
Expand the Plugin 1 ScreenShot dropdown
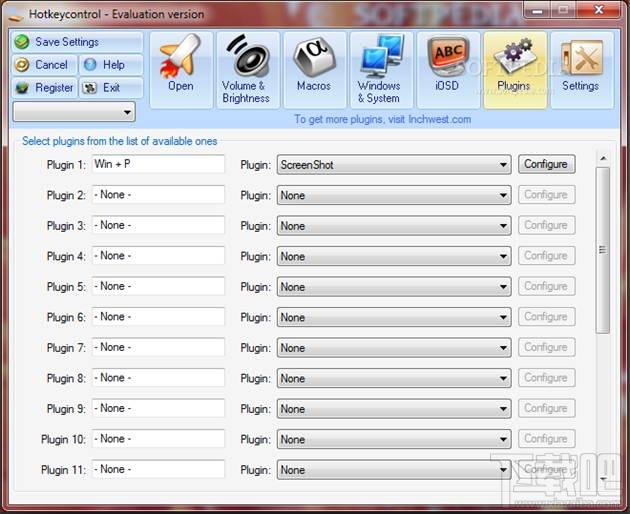tap(503, 165)
